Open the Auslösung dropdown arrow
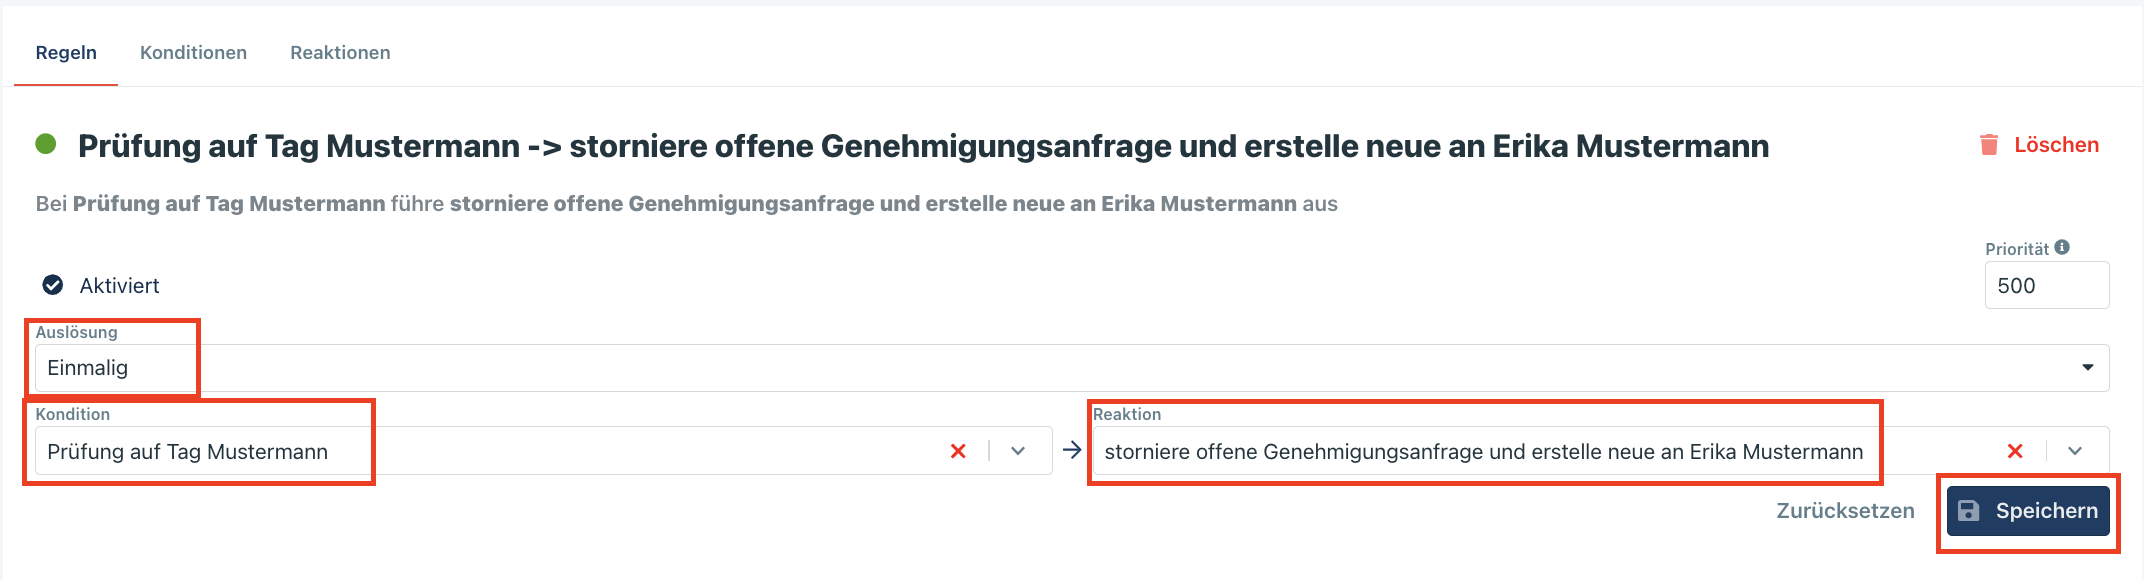 2088,367
